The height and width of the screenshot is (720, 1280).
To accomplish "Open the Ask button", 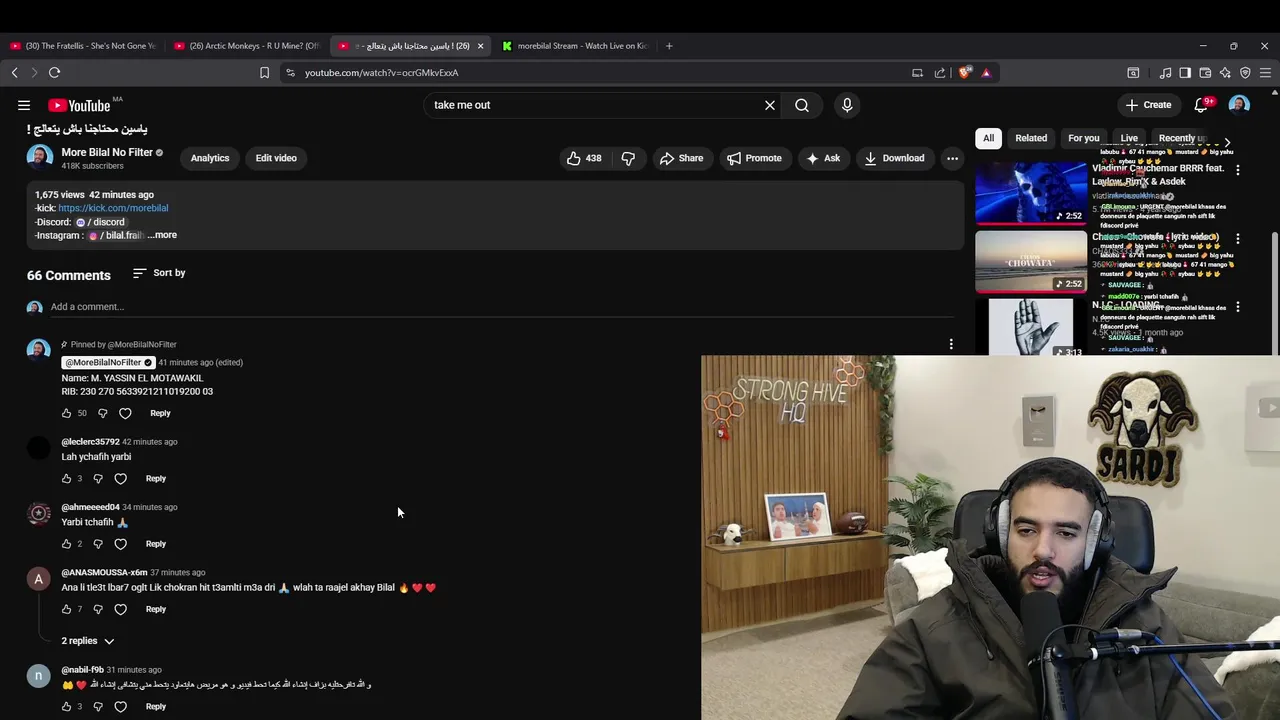I will (823, 158).
